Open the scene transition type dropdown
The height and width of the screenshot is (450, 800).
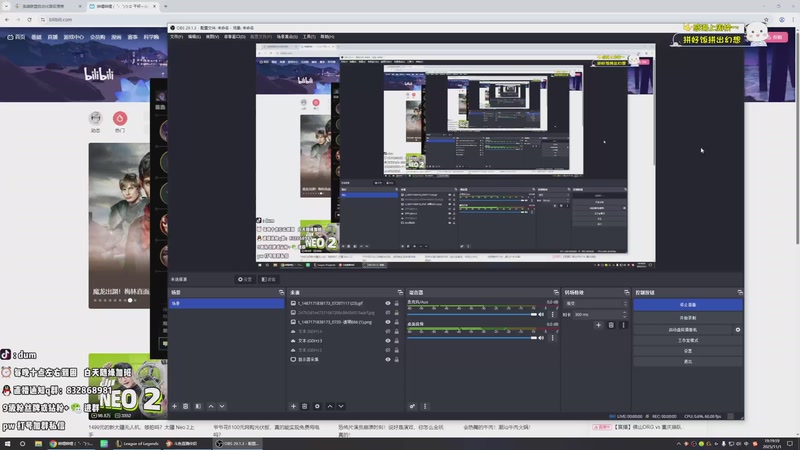pos(596,303)
